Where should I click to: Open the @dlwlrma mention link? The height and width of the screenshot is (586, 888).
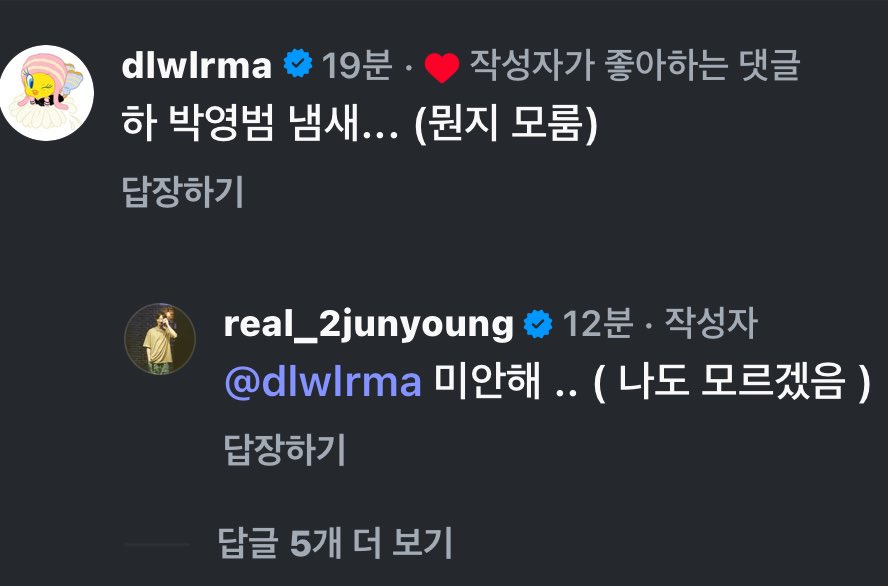click(323, 382)
